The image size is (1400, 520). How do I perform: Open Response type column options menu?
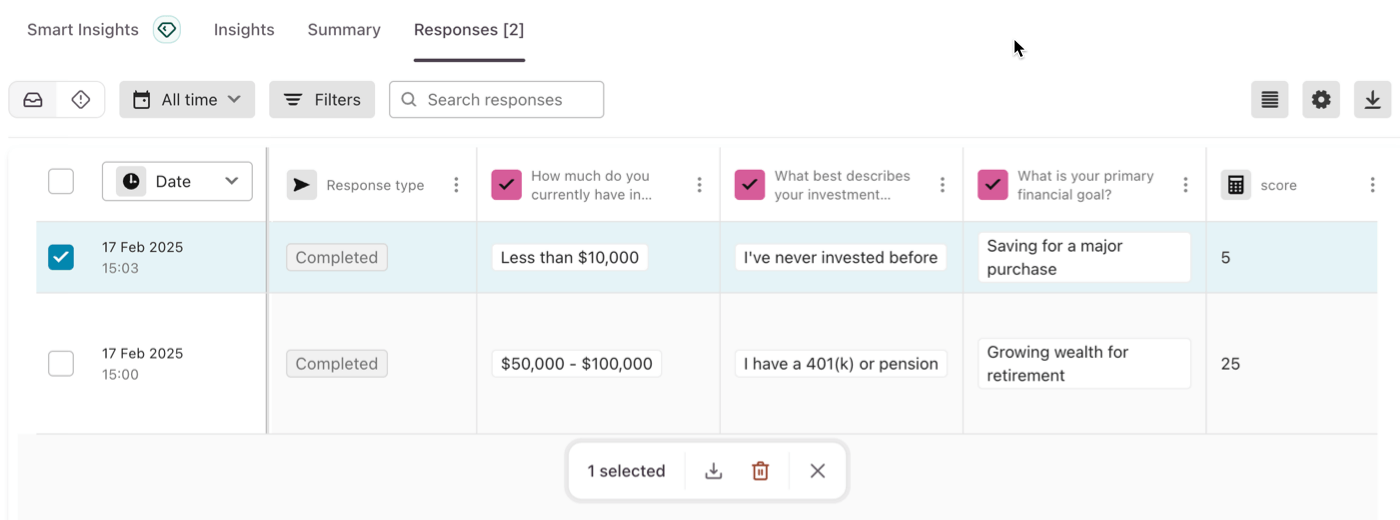tap(456, 185)
